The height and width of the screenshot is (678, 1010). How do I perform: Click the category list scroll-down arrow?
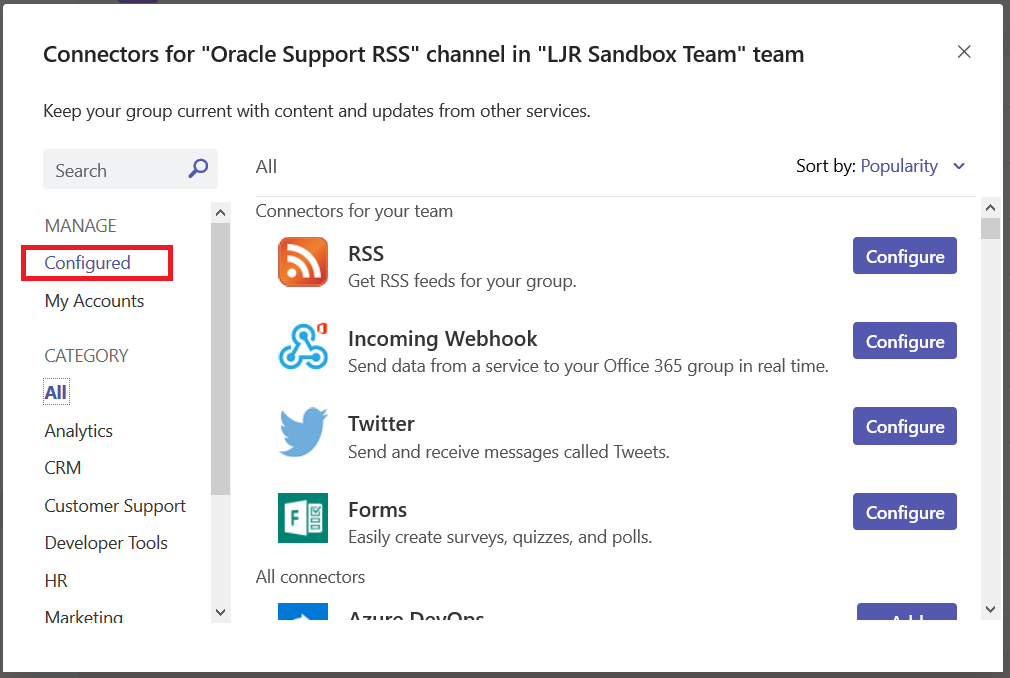click(220, 612)
